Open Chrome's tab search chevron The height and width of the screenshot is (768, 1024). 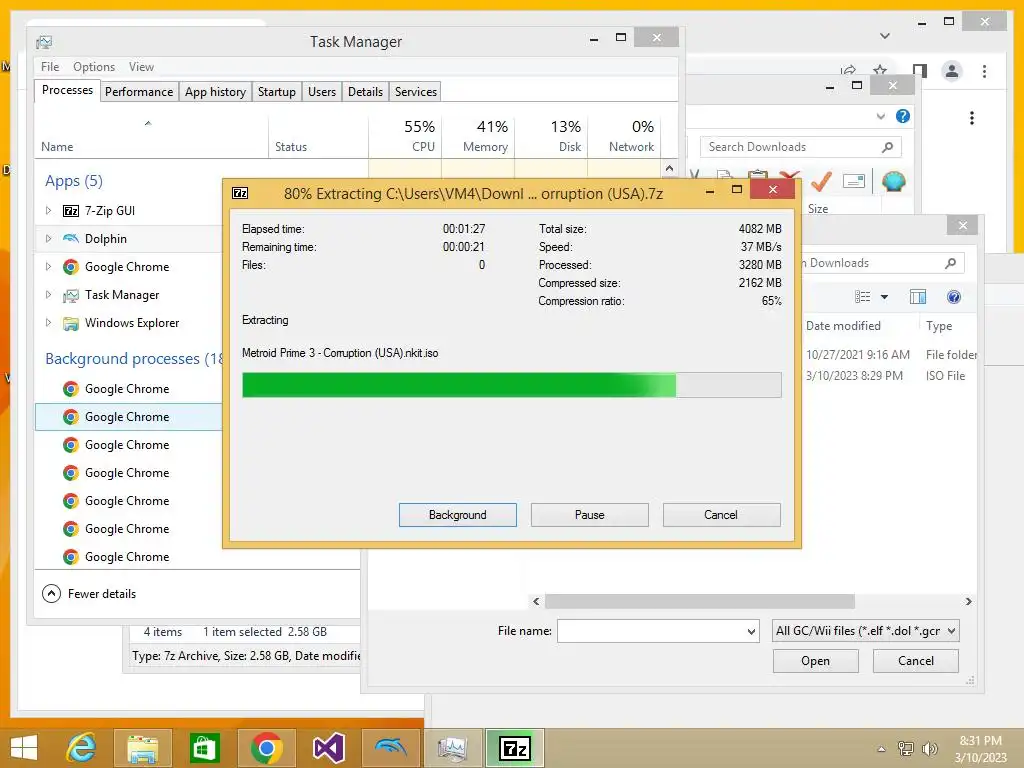coord(885,36)
